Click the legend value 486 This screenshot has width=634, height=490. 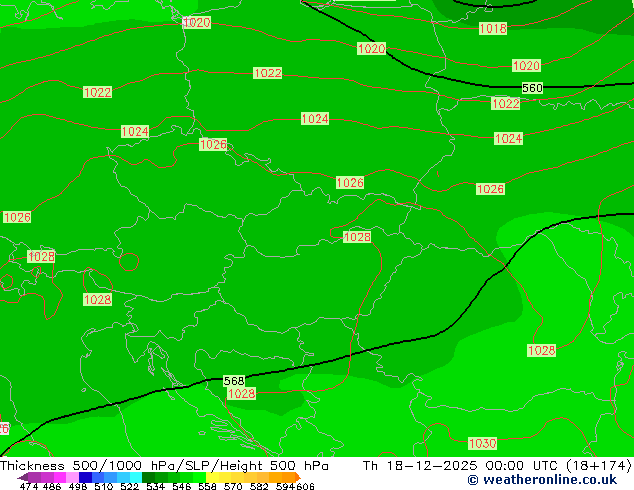[x=52, y=486]
